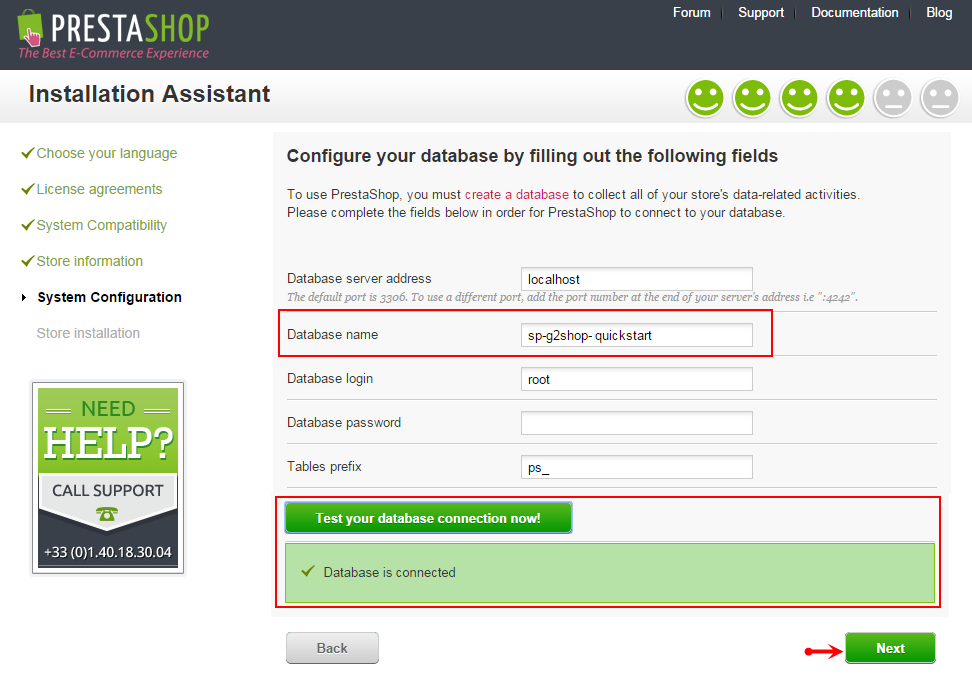The height and width of the screenshot is (681, 972).
Task: Click the Need Help call support banner
Action: (x=108, y=478)
